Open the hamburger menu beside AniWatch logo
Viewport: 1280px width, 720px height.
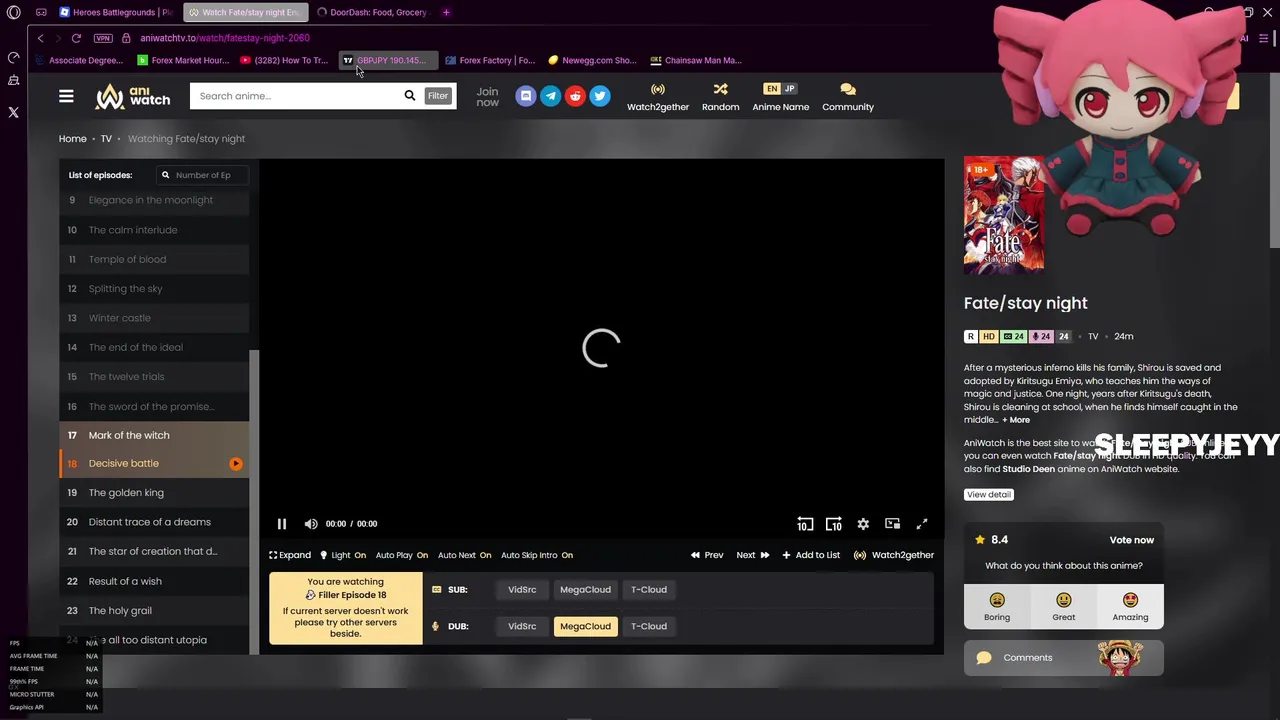click(x=66, y=96)
